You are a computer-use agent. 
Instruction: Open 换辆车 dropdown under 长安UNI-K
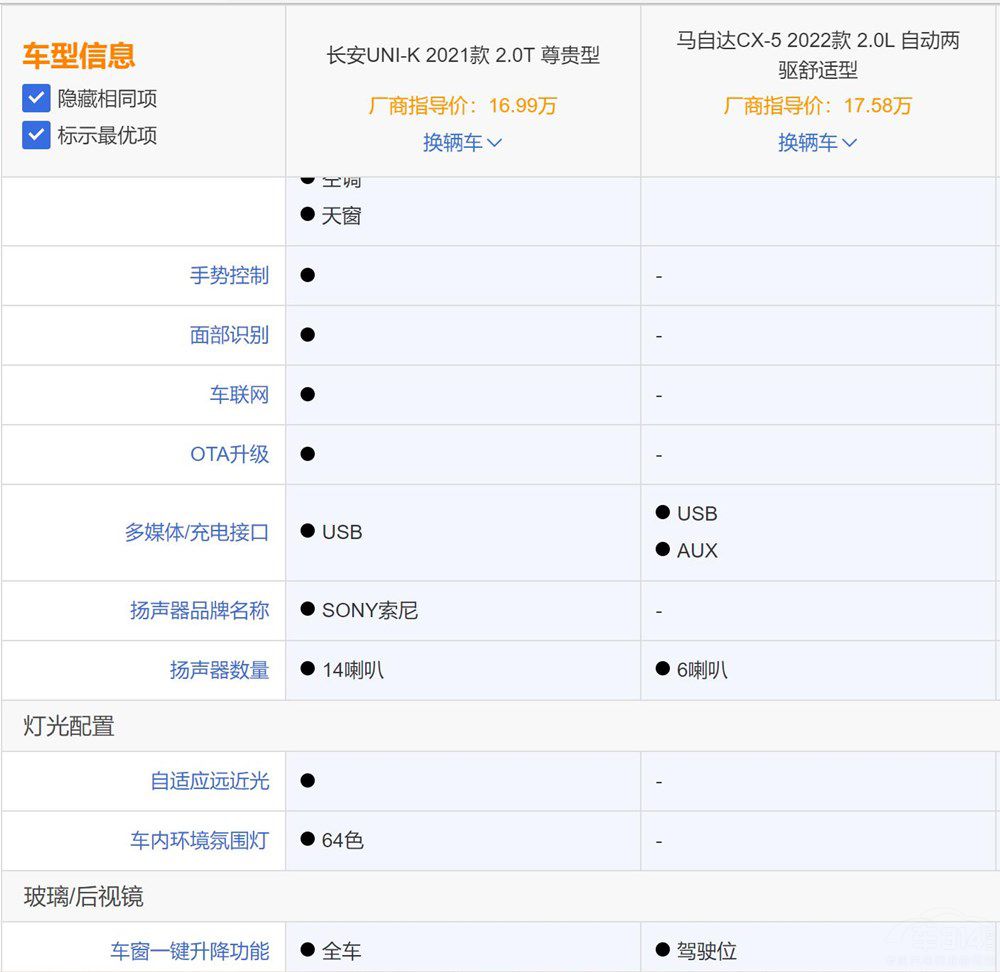pos(462,143)
